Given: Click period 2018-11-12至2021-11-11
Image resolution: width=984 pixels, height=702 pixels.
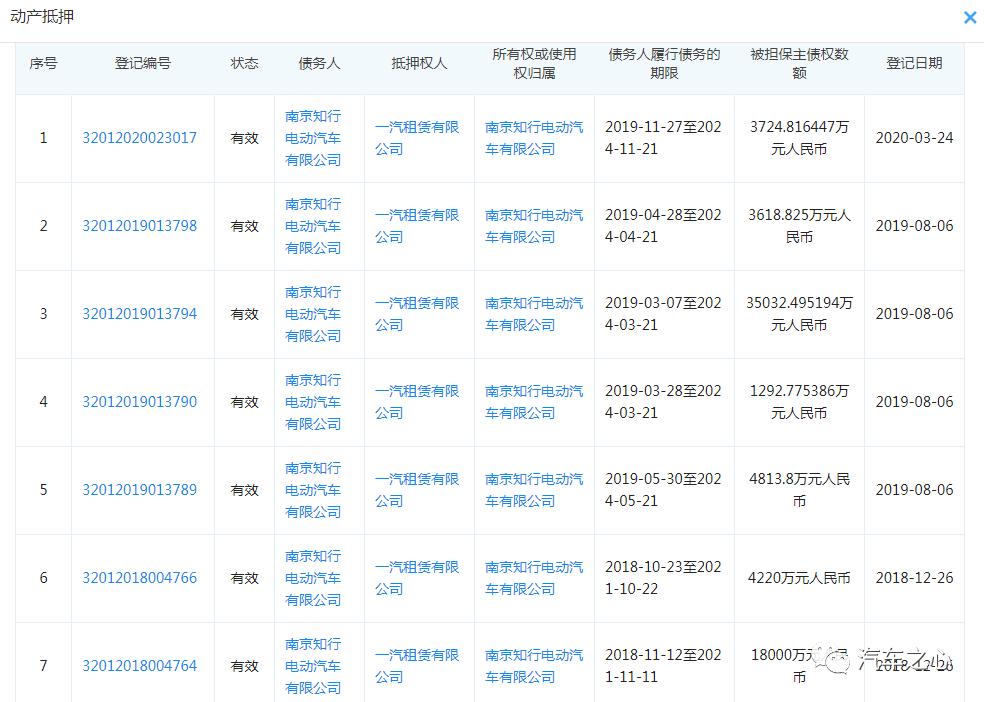Looking at the screenshot, I should (x=663, y=666).
